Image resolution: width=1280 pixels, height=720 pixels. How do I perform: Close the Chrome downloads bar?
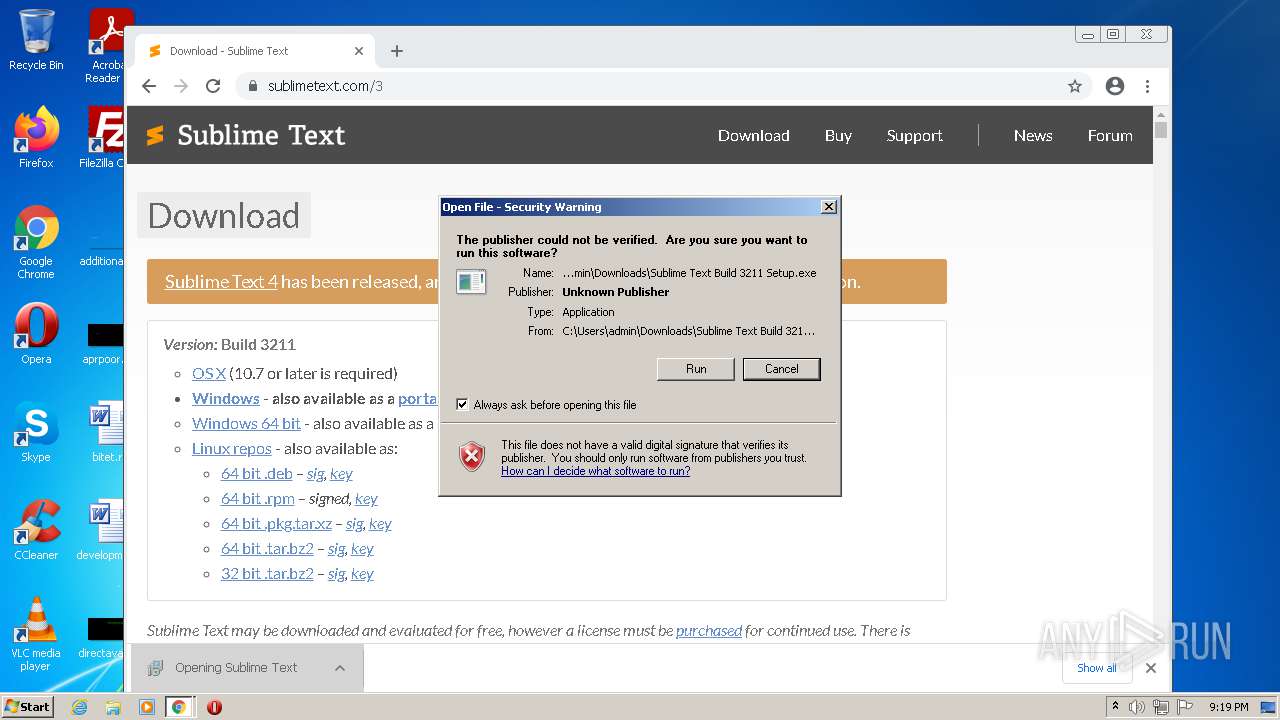point(1151,668)
